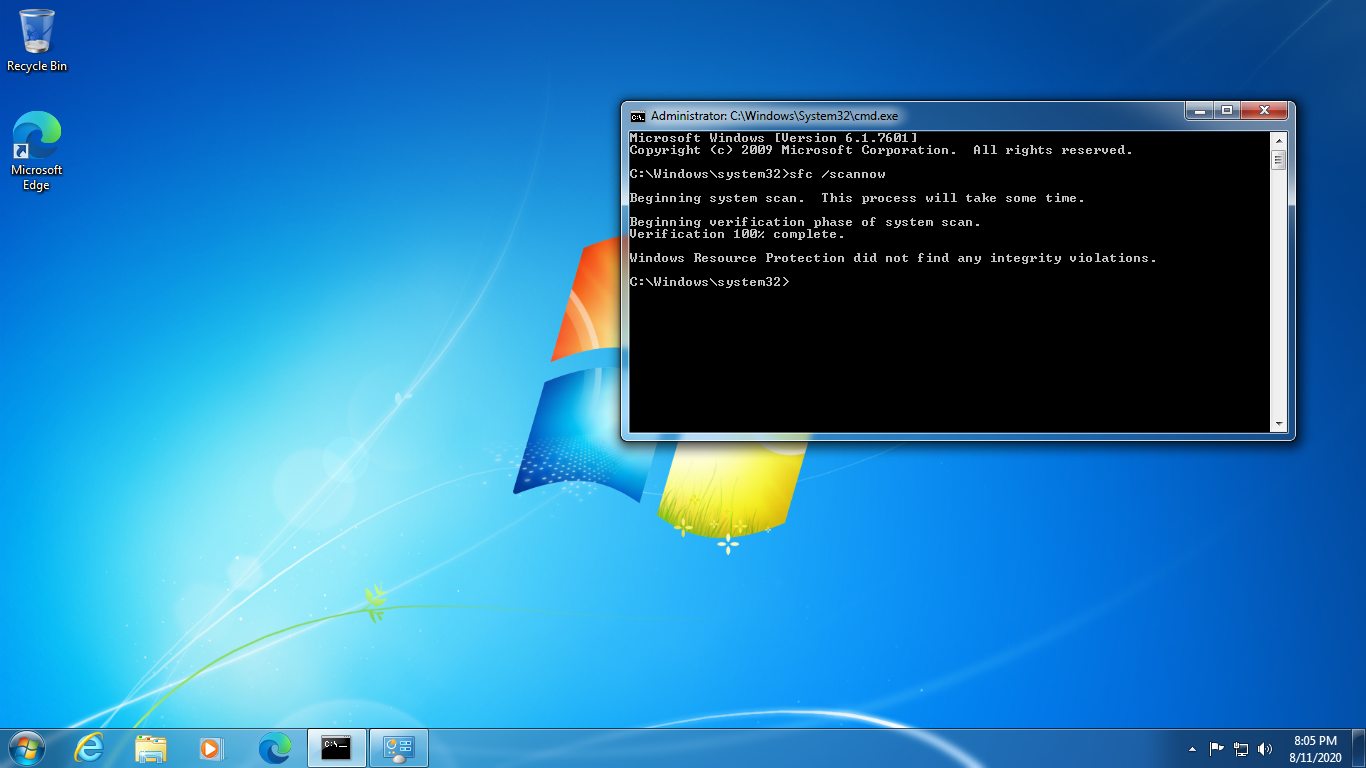Viewport: 1366px width, 768px height.
Task: Select the Microsoft Edge desktop shortcut
Action: click(x=37, y=150)
